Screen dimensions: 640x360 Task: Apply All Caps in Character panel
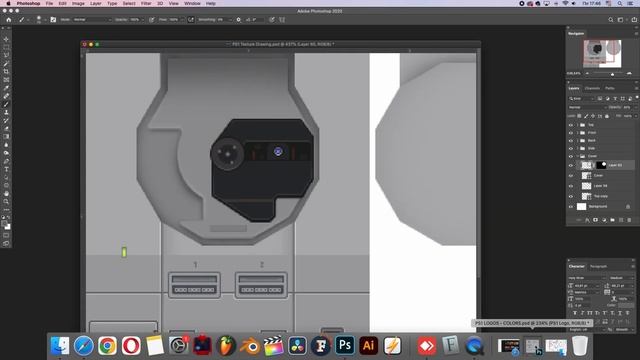590,313
